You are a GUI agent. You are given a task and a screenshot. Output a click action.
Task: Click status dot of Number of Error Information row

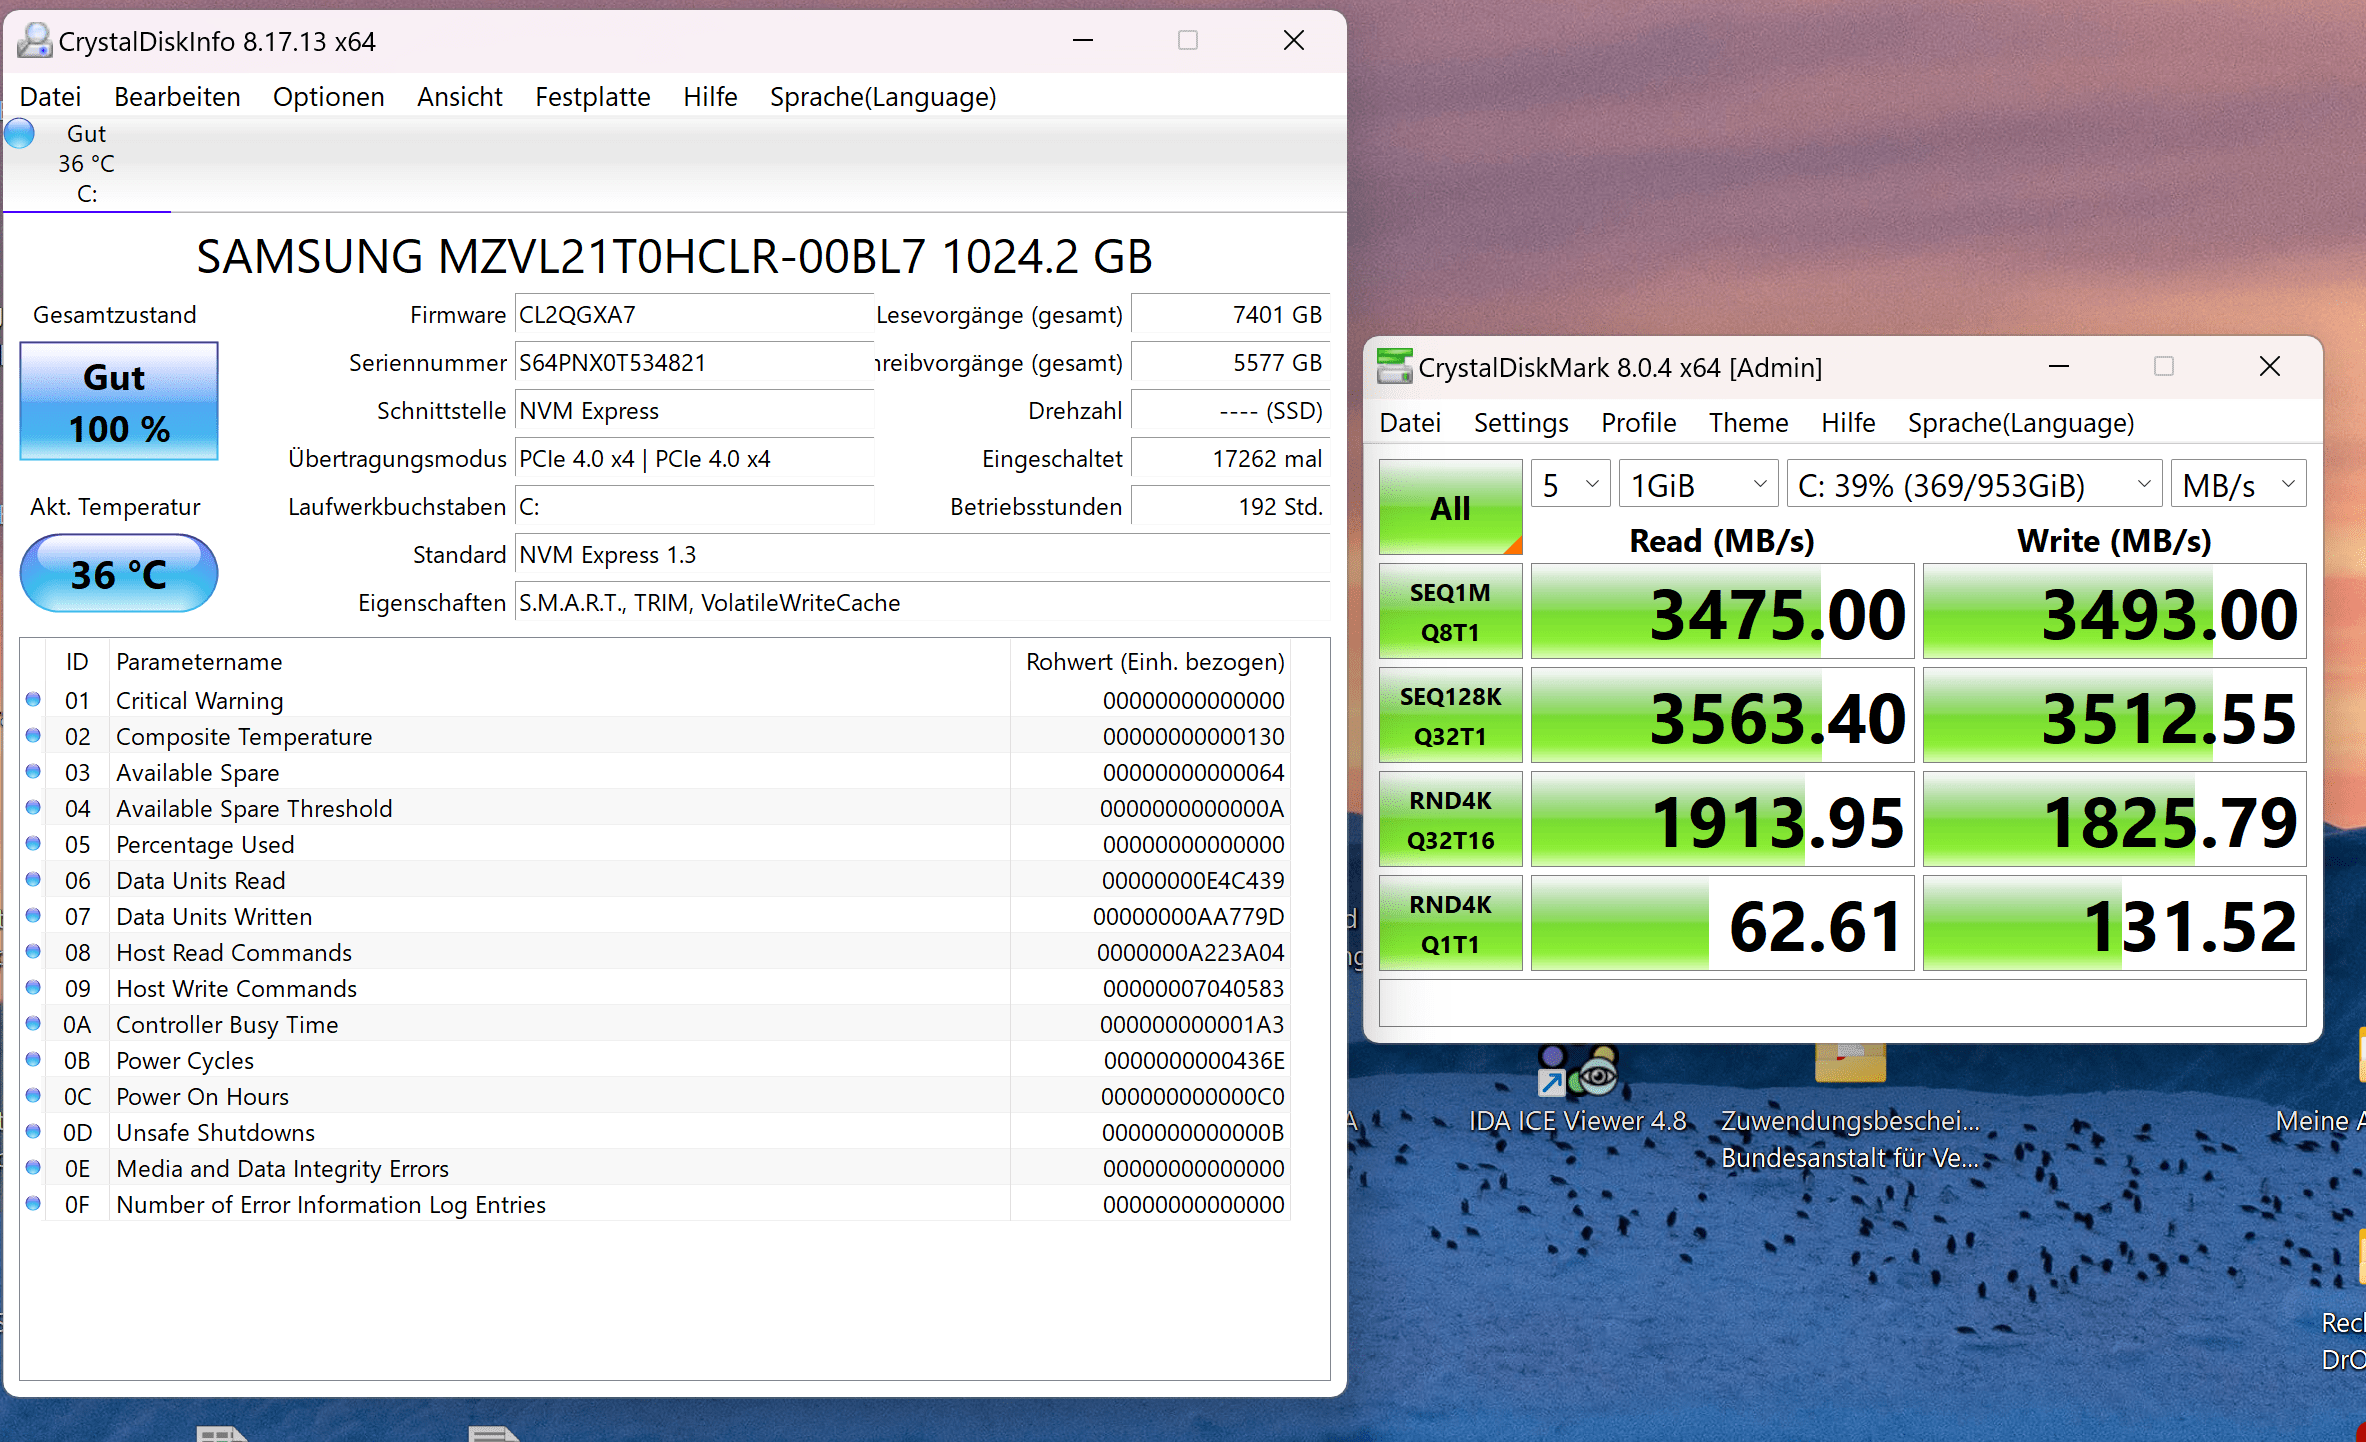tap(33, 1204)
